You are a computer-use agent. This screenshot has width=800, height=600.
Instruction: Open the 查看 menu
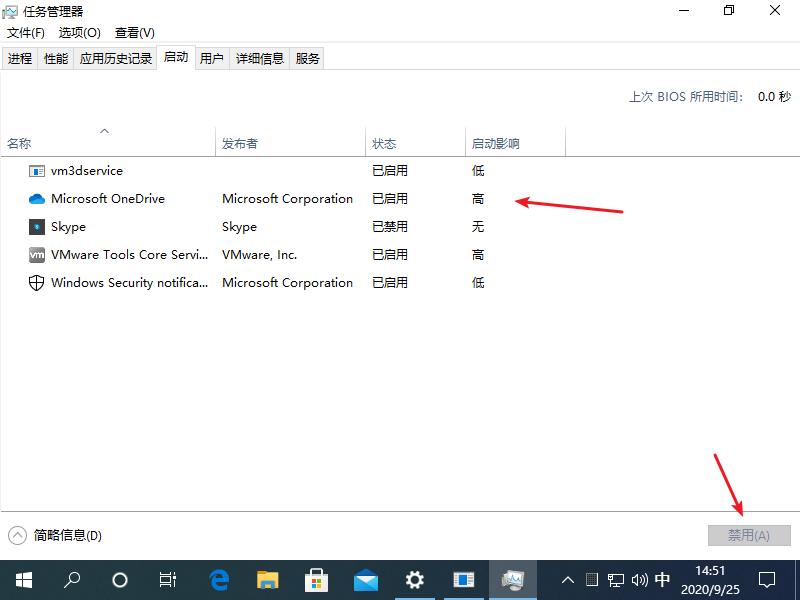click(134, 32)
